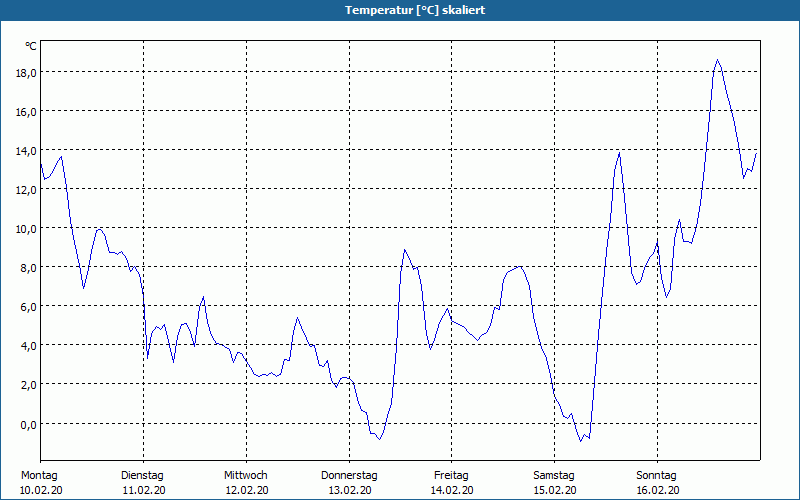The image size is (800, 500).
Task: Click the lowest curve point on Samstag
Action: (580, 441)
